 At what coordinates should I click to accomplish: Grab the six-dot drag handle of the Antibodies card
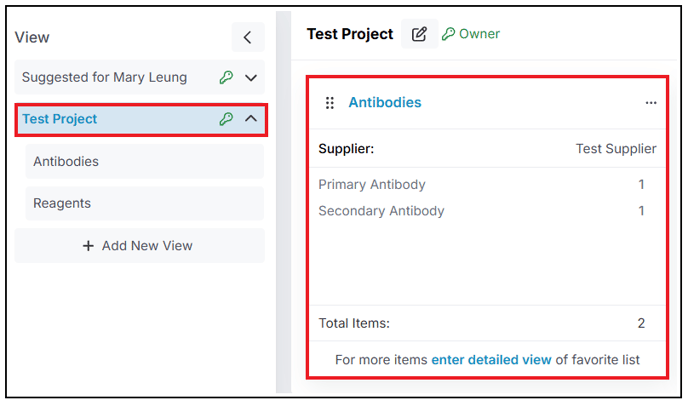pyautogui.click(x=330, y=103)
